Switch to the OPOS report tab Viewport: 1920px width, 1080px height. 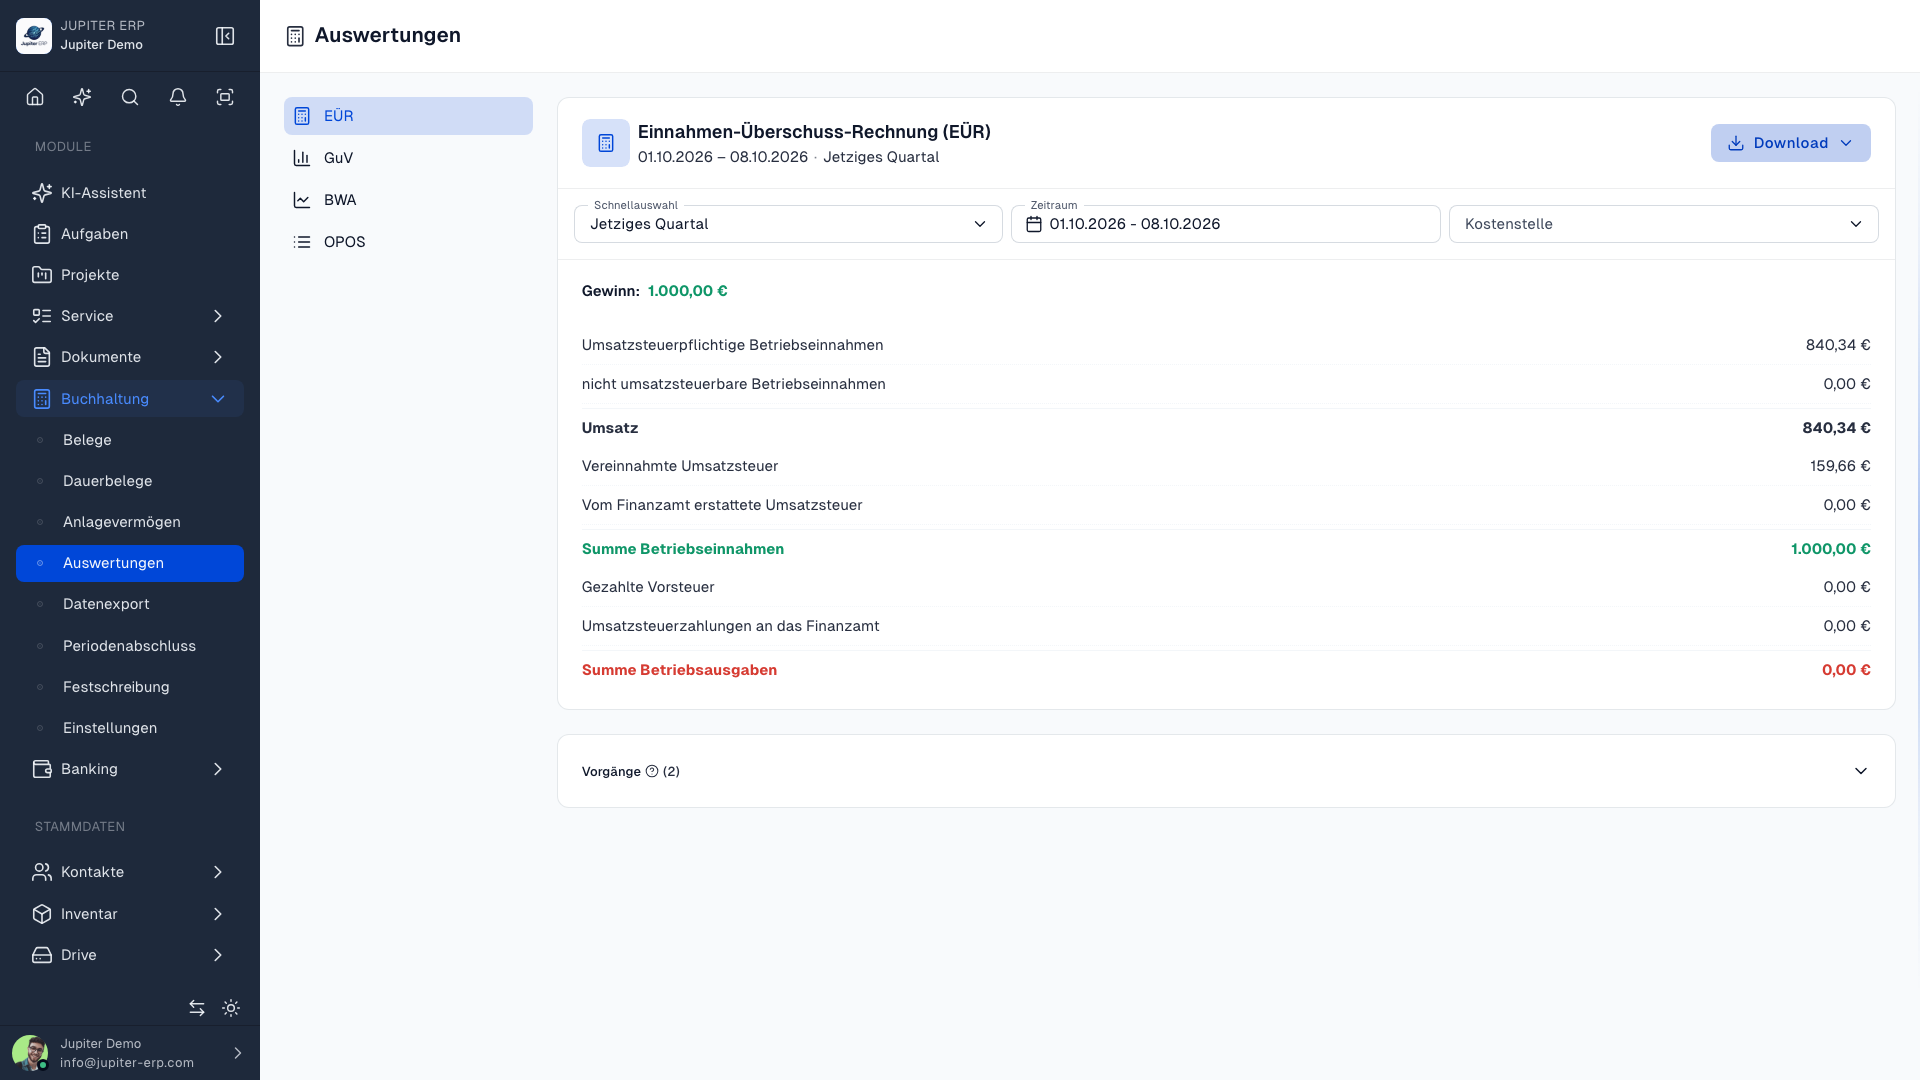point(408,242)
